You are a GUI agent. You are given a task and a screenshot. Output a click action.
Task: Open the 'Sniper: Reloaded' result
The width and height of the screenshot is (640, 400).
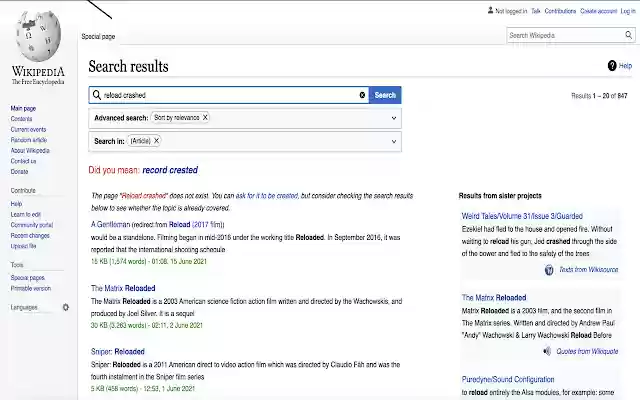pyautogui.click(x=118, y=351)
